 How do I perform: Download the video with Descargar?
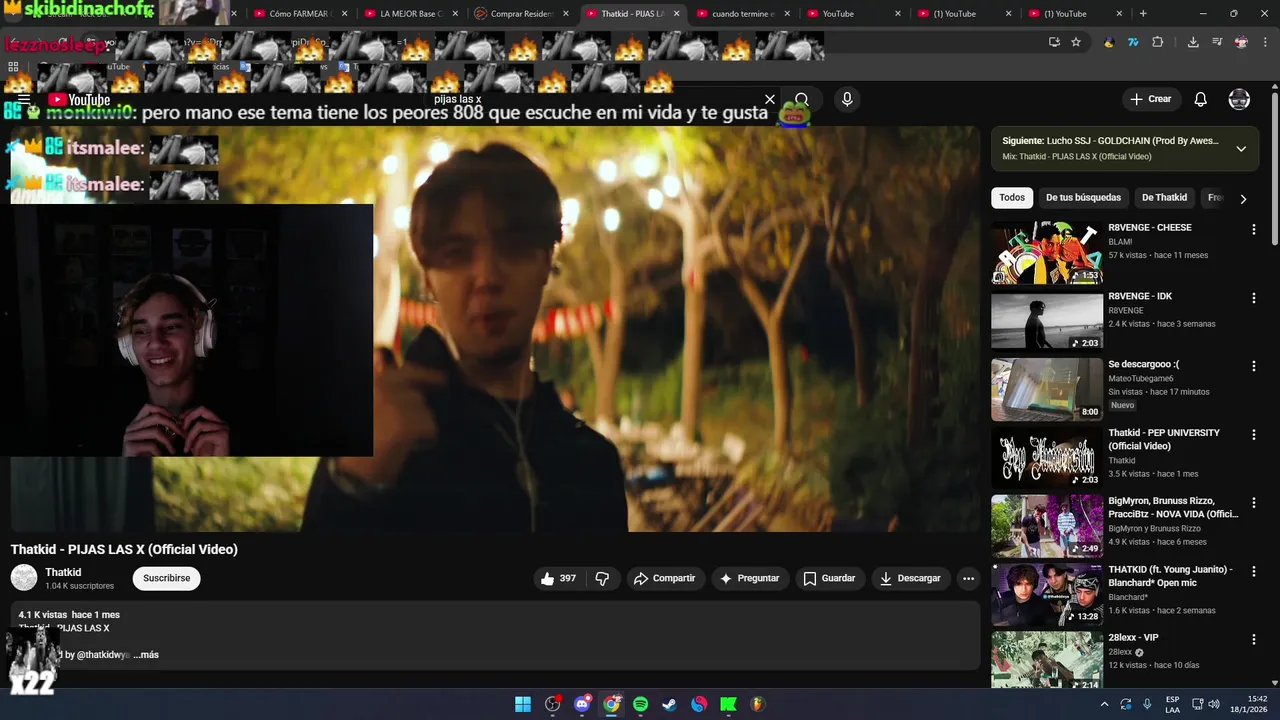[910, 578]
